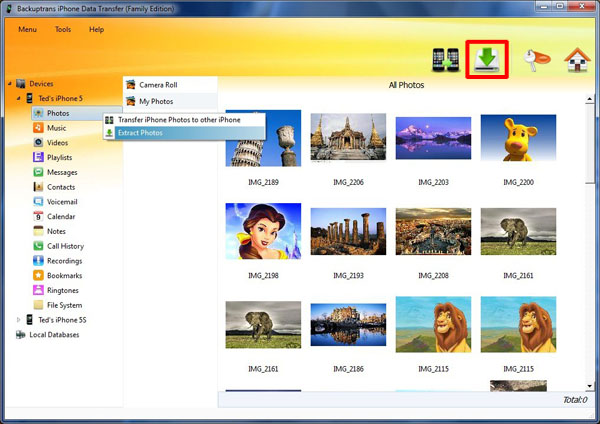Screen dimensions: 600x424
Task: Click the Total:0 status text
Action: click(575, 400)
